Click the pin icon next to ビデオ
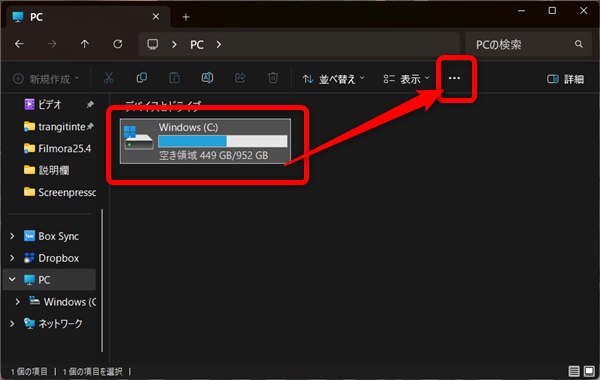Viewport: 600px width, 380px height. click(90, 104)
